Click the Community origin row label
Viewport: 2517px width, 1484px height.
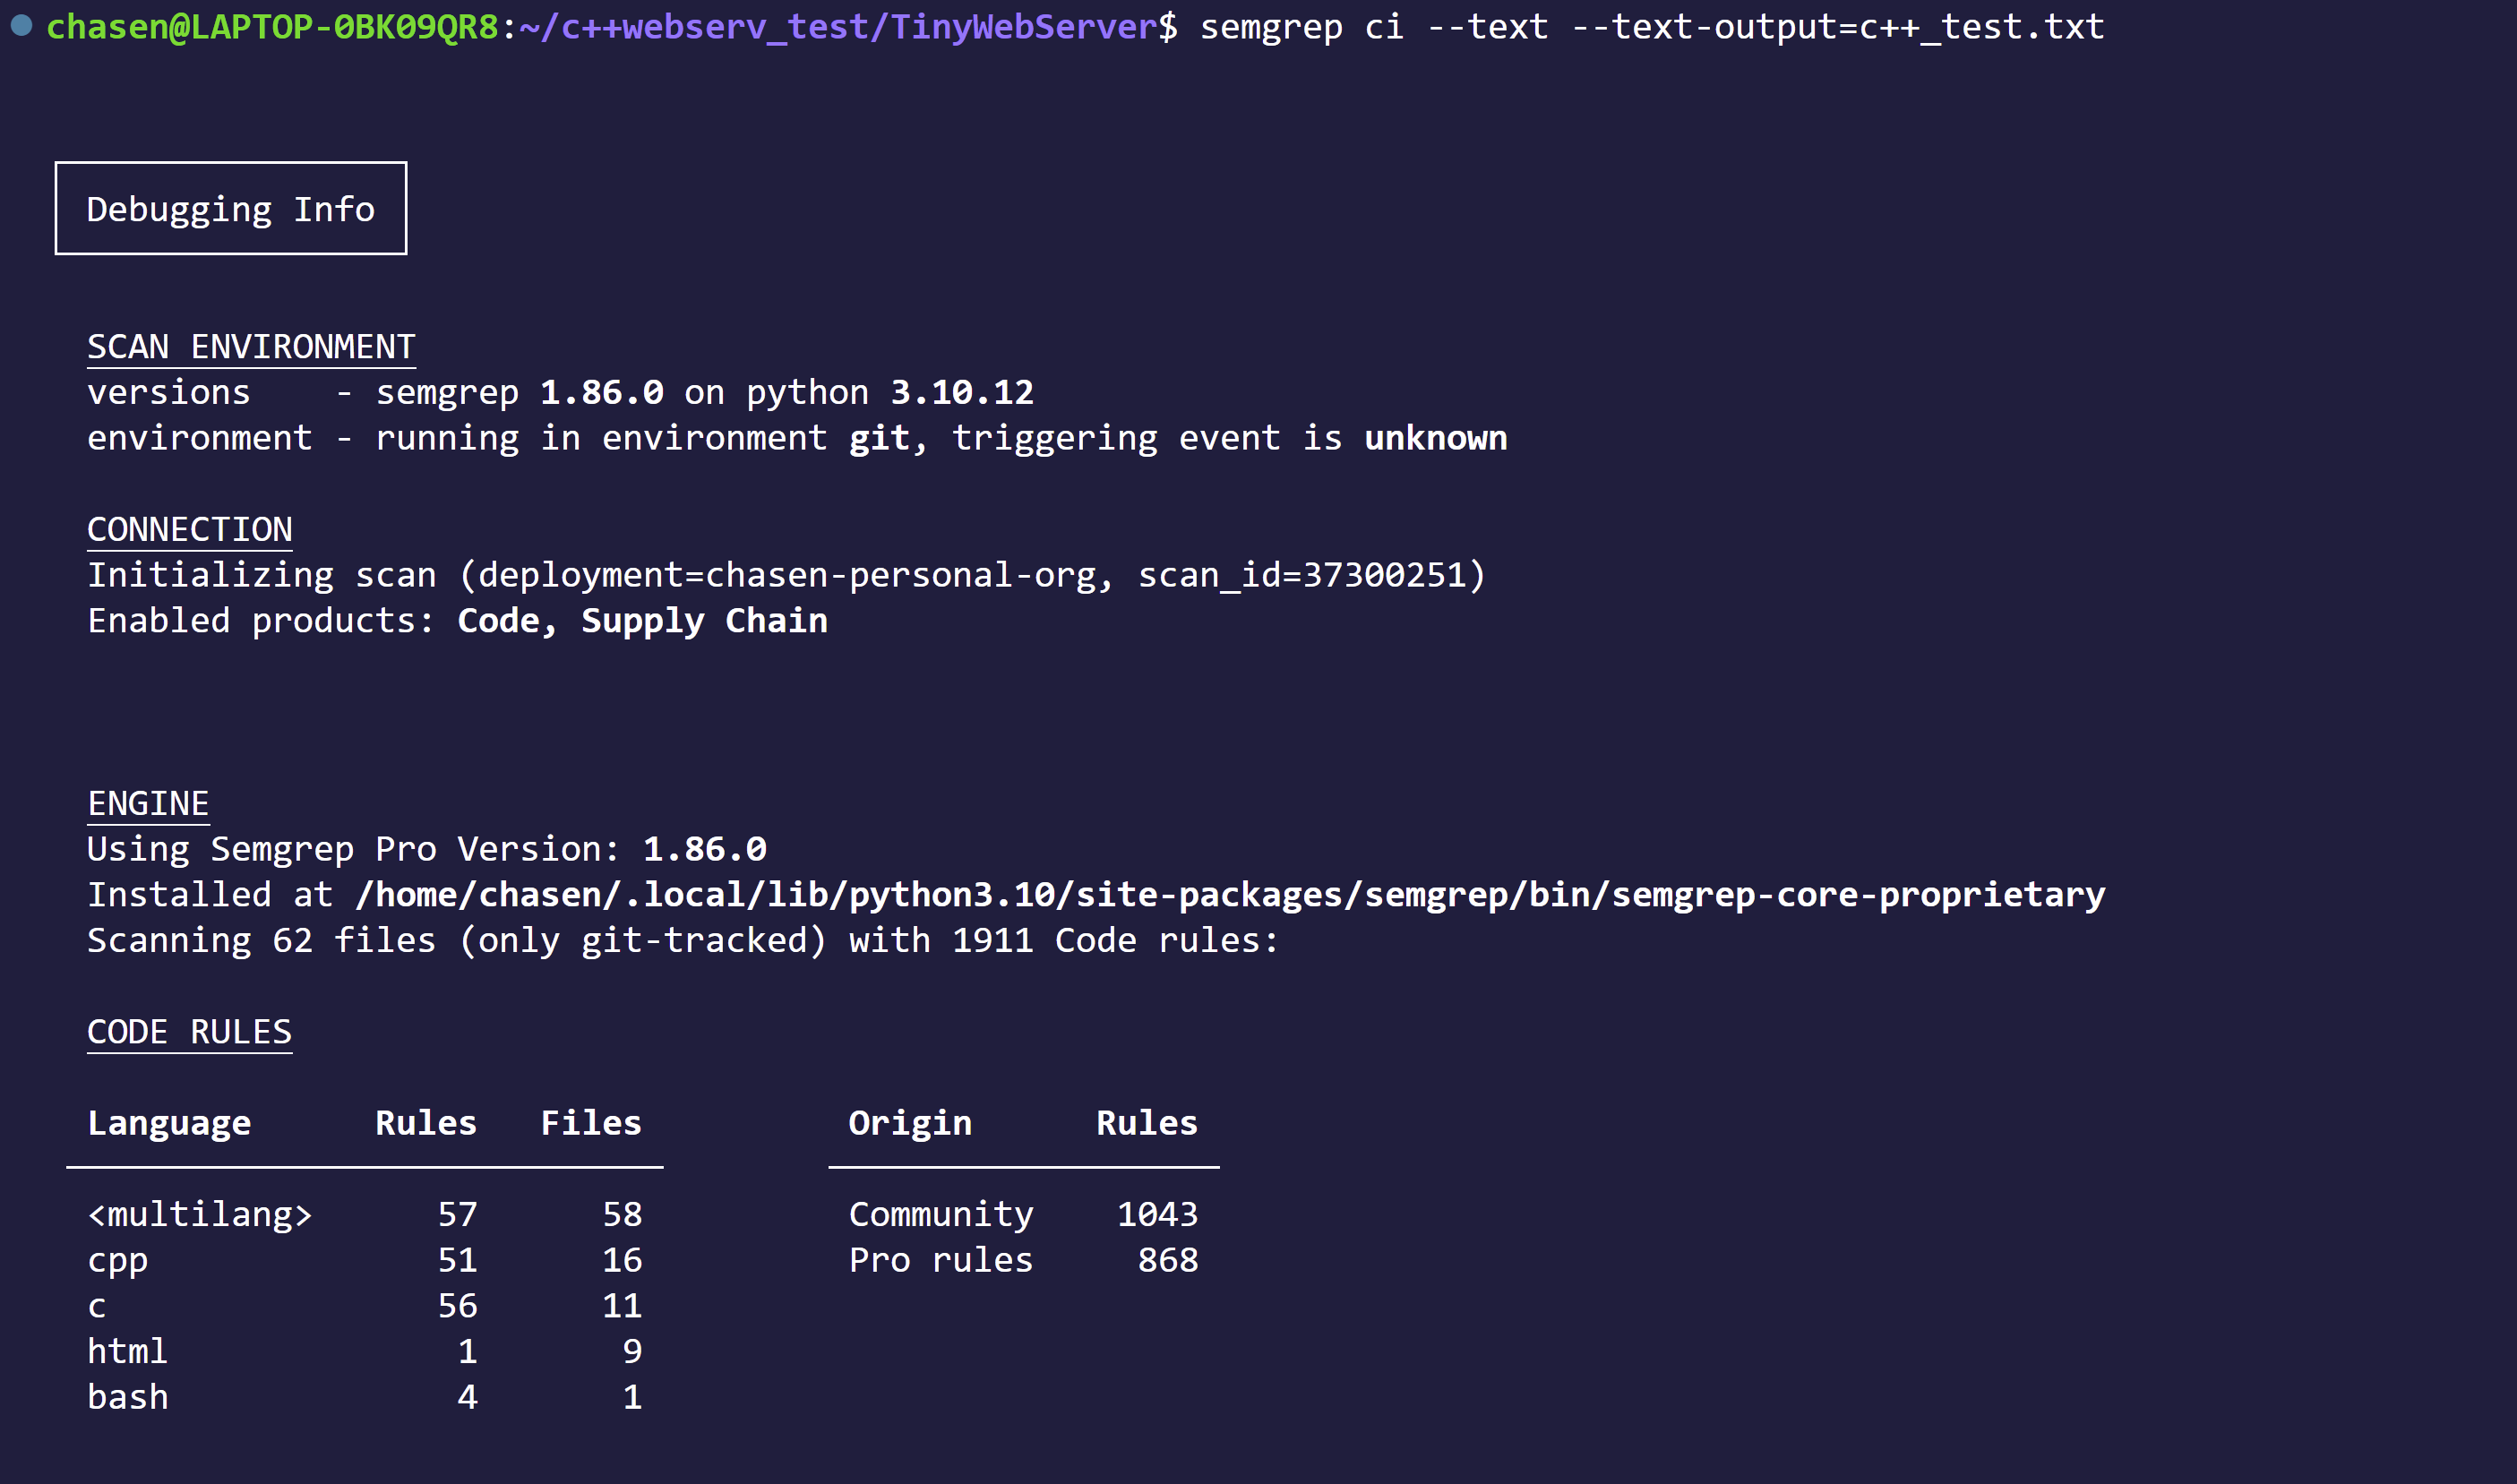pyautogui.click(x=941, y=1215)
